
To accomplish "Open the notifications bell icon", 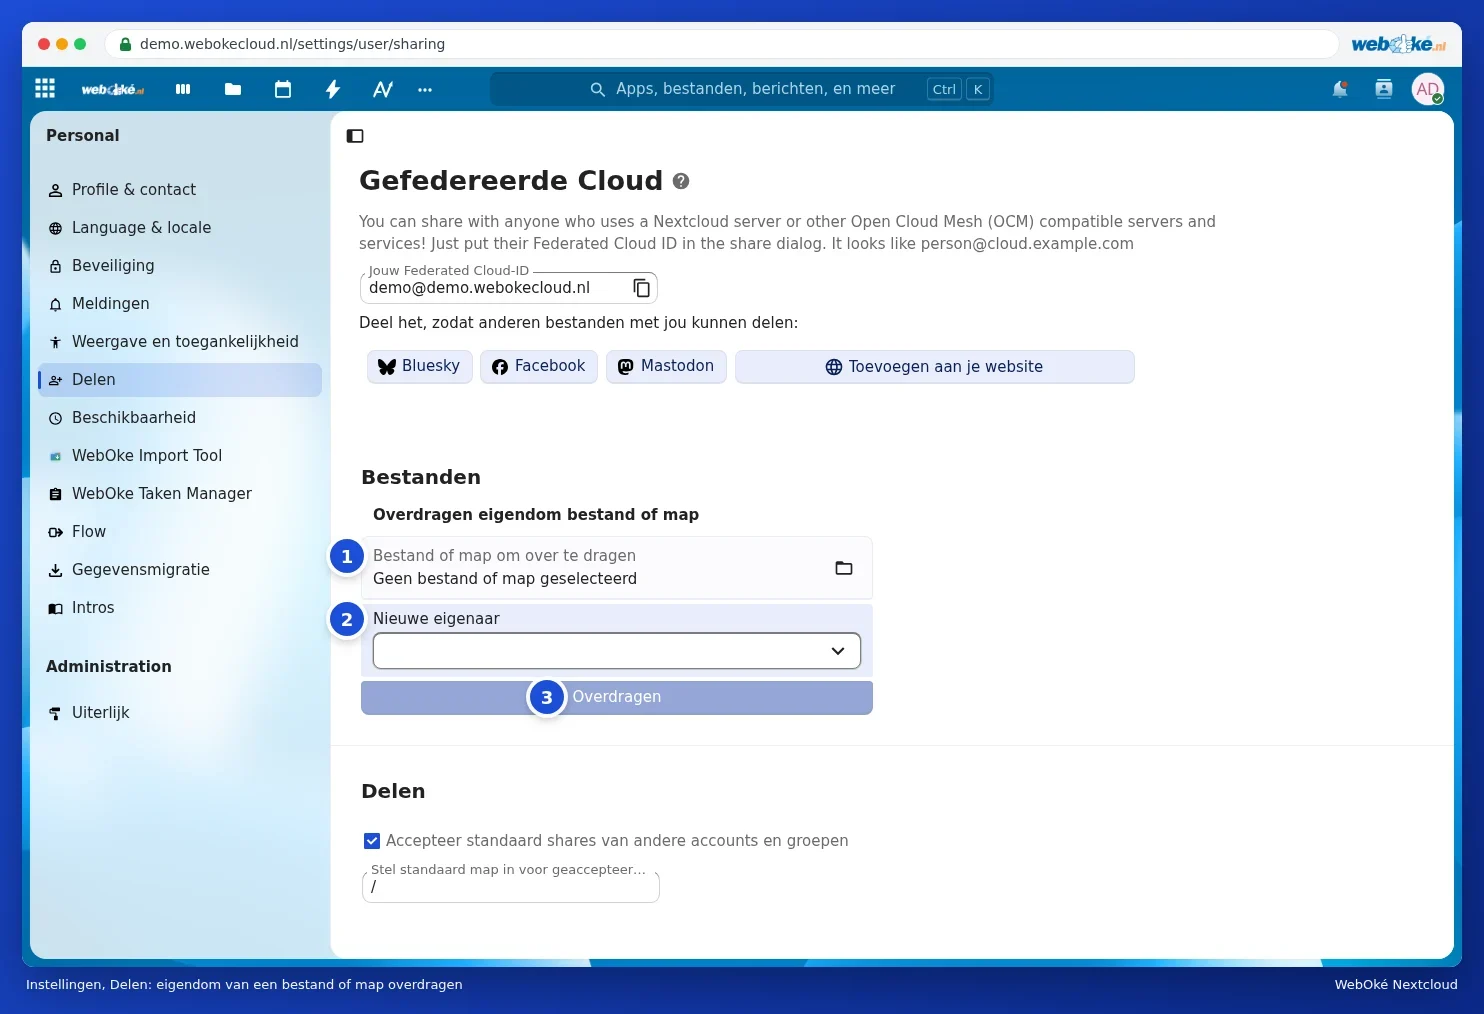I will pyautogui.click(x=1340, y=89).
